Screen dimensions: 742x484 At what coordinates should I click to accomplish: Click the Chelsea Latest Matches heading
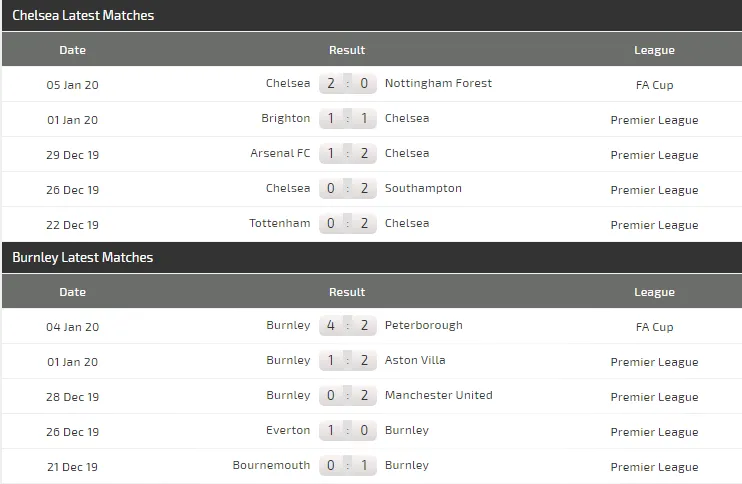tap(83, 16)
